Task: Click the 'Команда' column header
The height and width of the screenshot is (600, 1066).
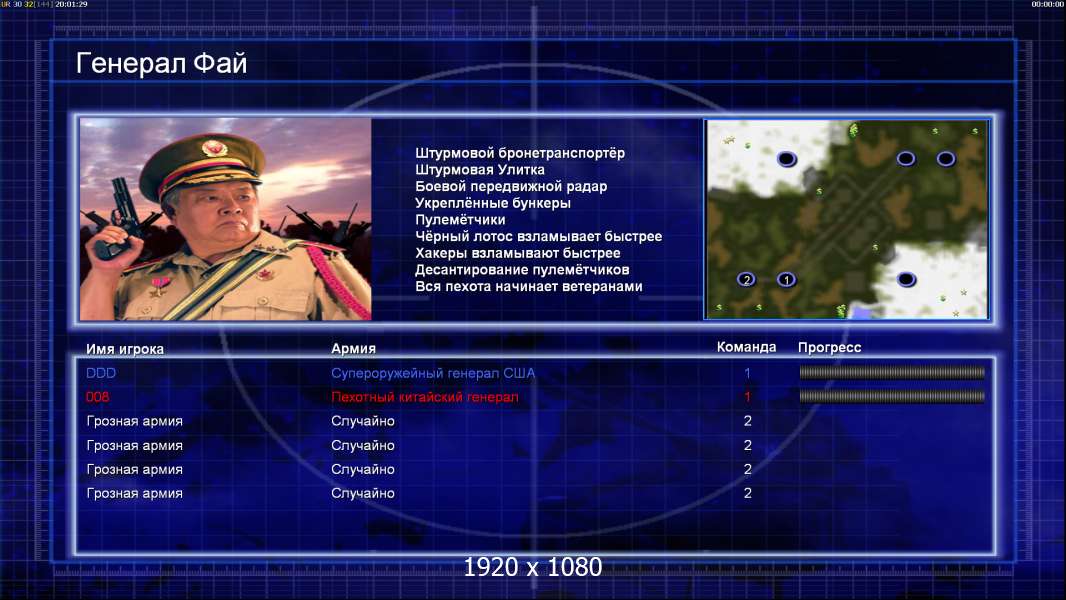Action: 746,347
